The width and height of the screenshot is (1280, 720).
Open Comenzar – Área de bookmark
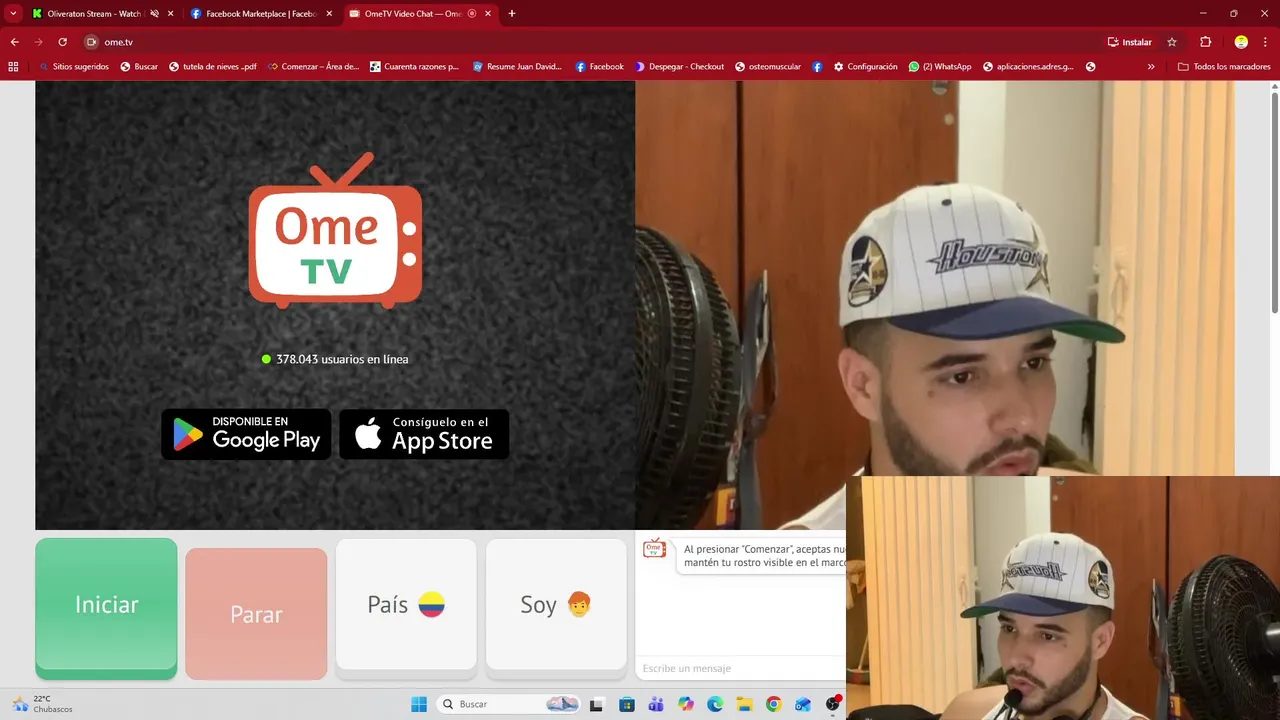click(313, 67)
